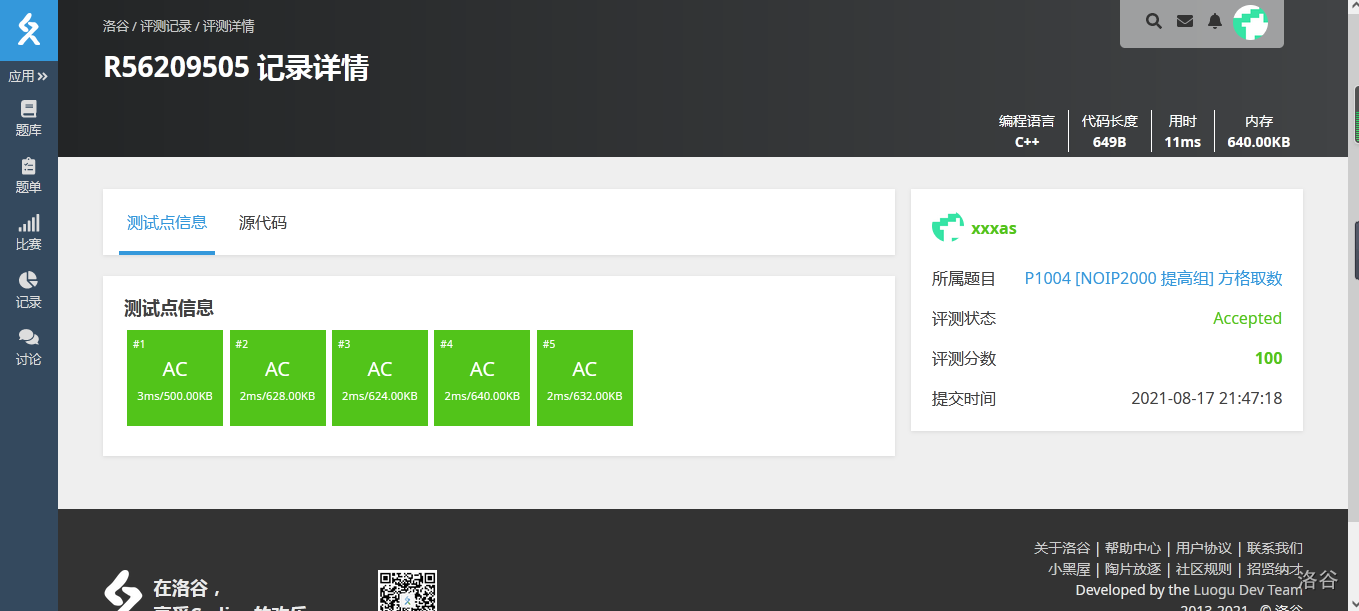
Task: Click 评测记录 in the breadcrumb
Action: point(166,26)
